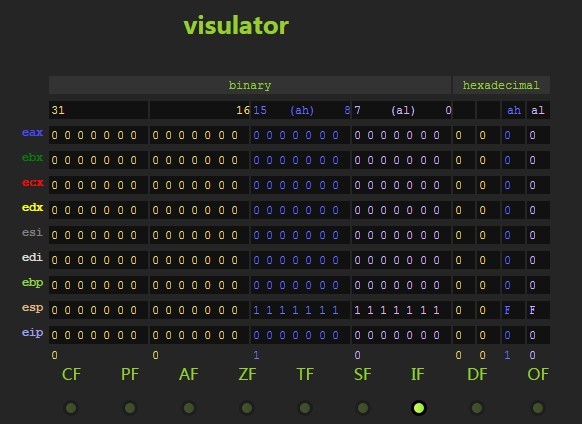Click the edi register label
582x424 pixels.
click(32, 257)
